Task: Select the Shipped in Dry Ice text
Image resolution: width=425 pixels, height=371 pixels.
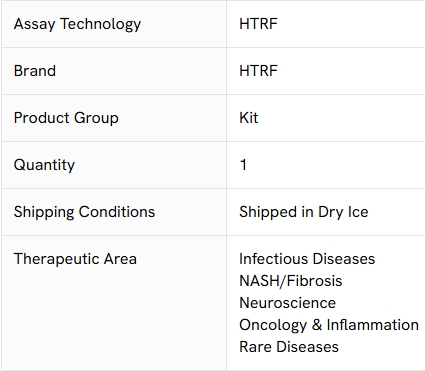Action: point(304,212)
